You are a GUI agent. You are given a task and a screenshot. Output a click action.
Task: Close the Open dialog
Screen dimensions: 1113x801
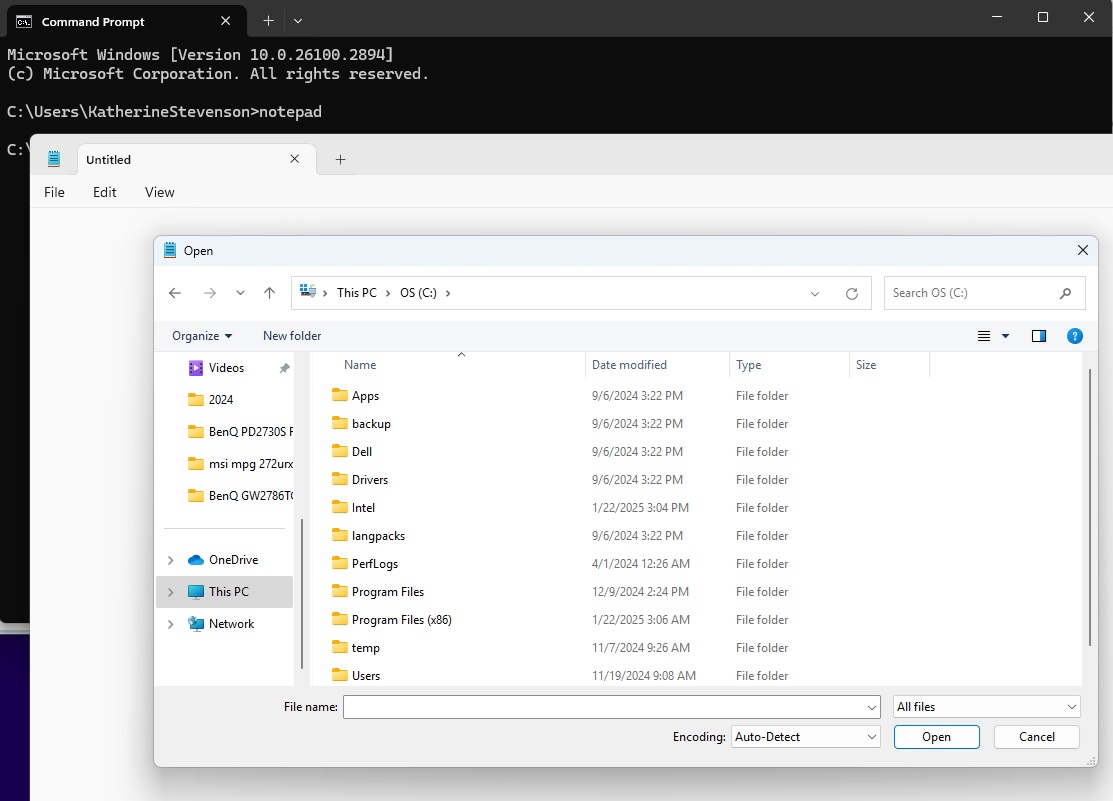point(1082,250)
